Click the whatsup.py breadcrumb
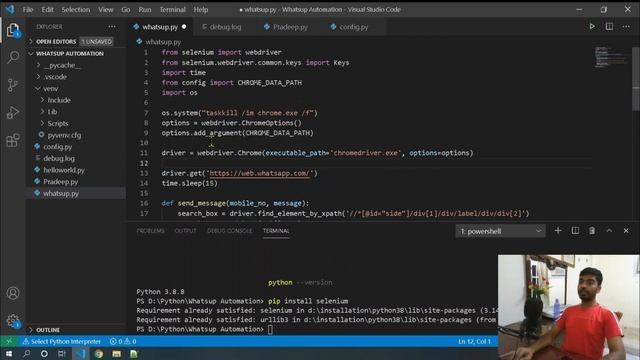 tap(163, 42)
